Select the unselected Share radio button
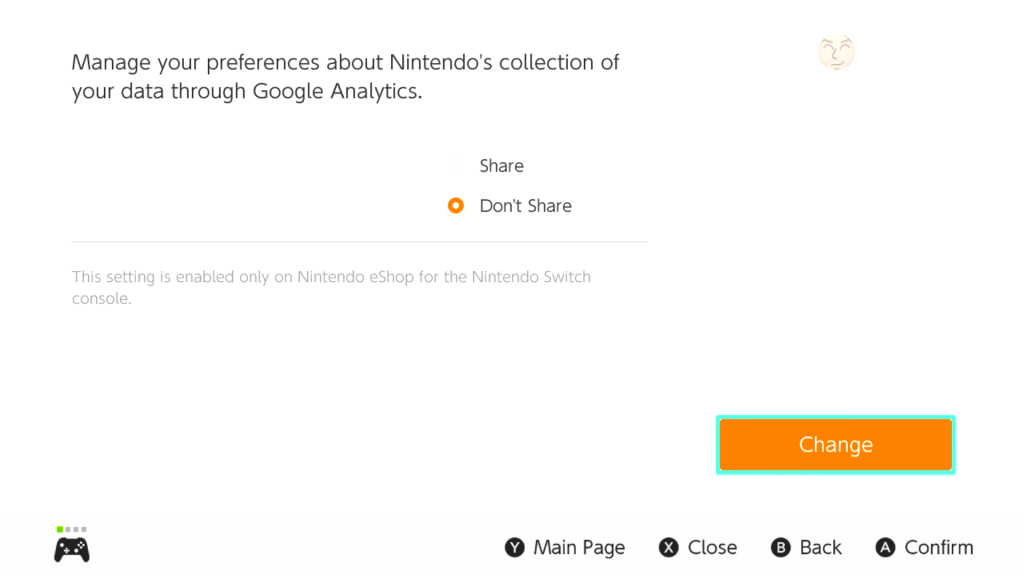This screenshot has height=576, width=1024. (x=456, y=166)
